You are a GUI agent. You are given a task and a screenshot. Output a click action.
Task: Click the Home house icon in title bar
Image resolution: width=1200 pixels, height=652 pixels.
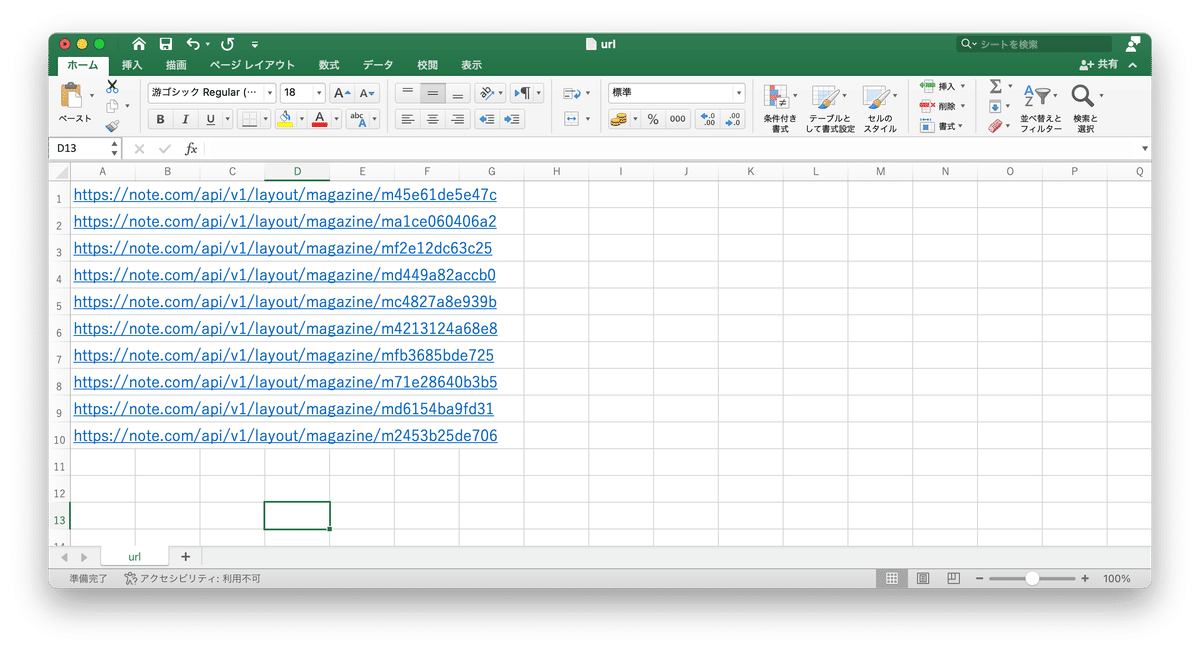tap(139, 44)
